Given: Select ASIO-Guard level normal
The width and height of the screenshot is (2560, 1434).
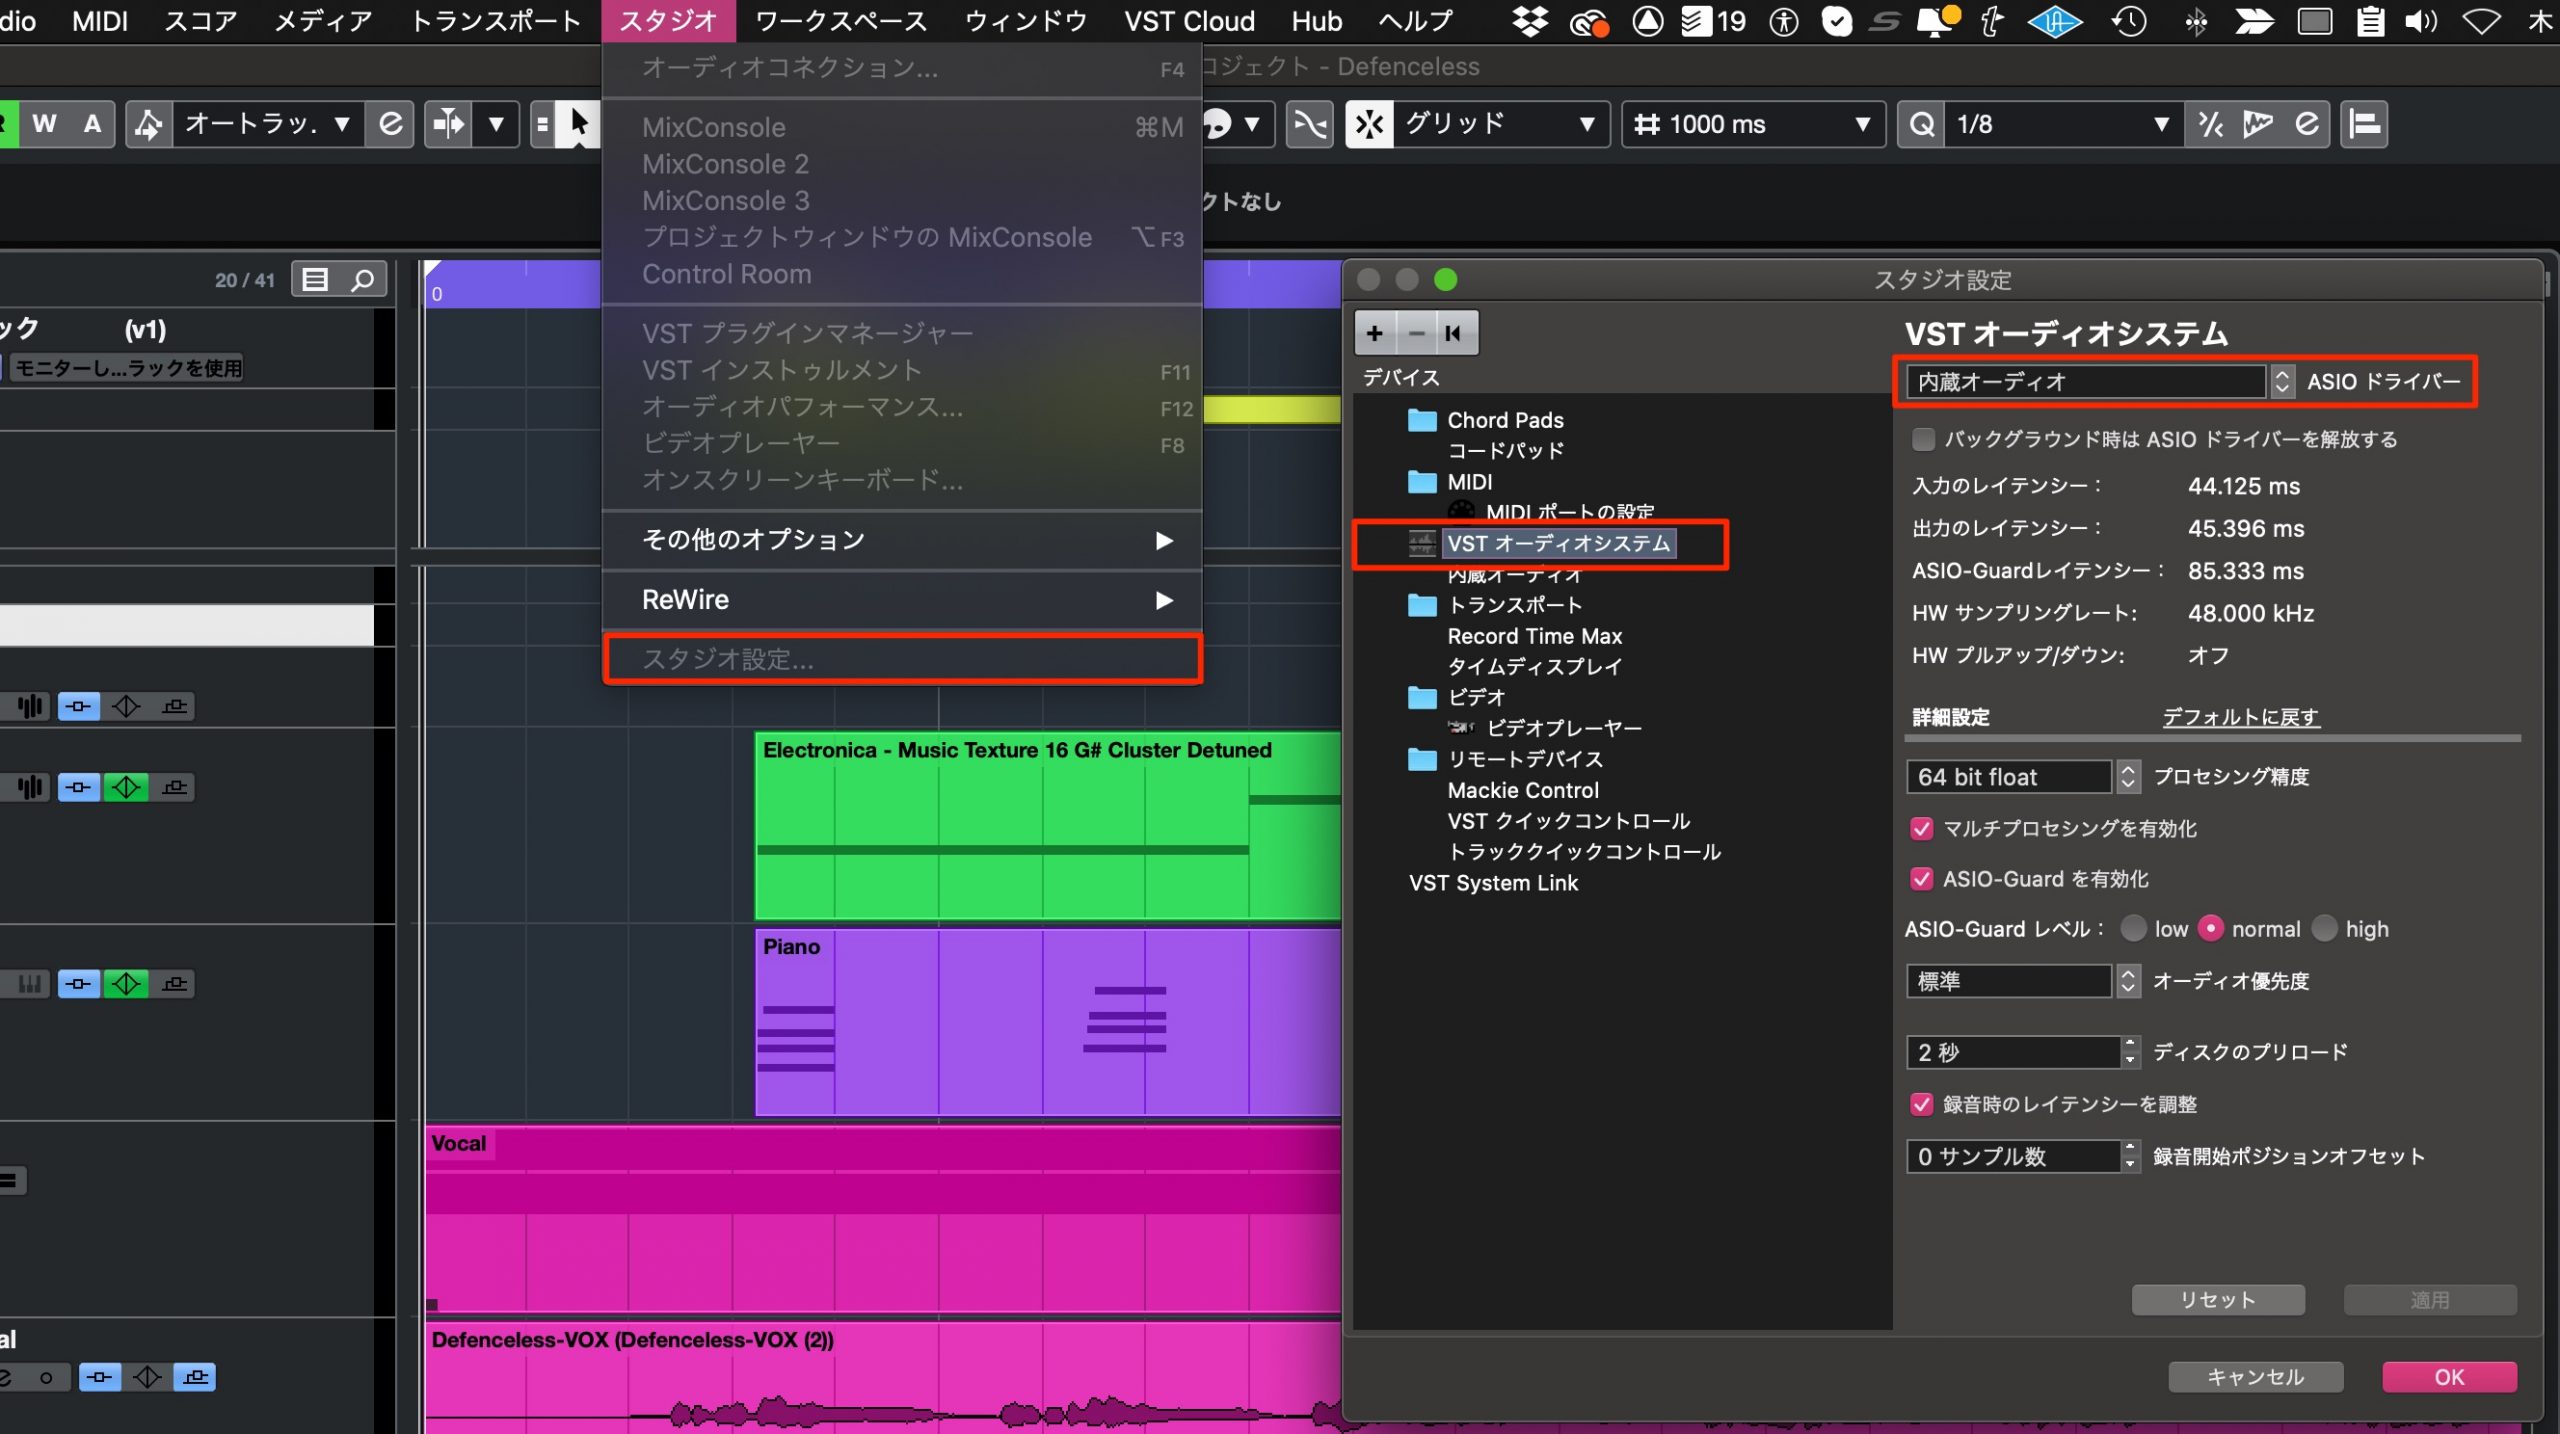Looking at the screenshot, I should pyautogui.click(x=2211, y=929).
